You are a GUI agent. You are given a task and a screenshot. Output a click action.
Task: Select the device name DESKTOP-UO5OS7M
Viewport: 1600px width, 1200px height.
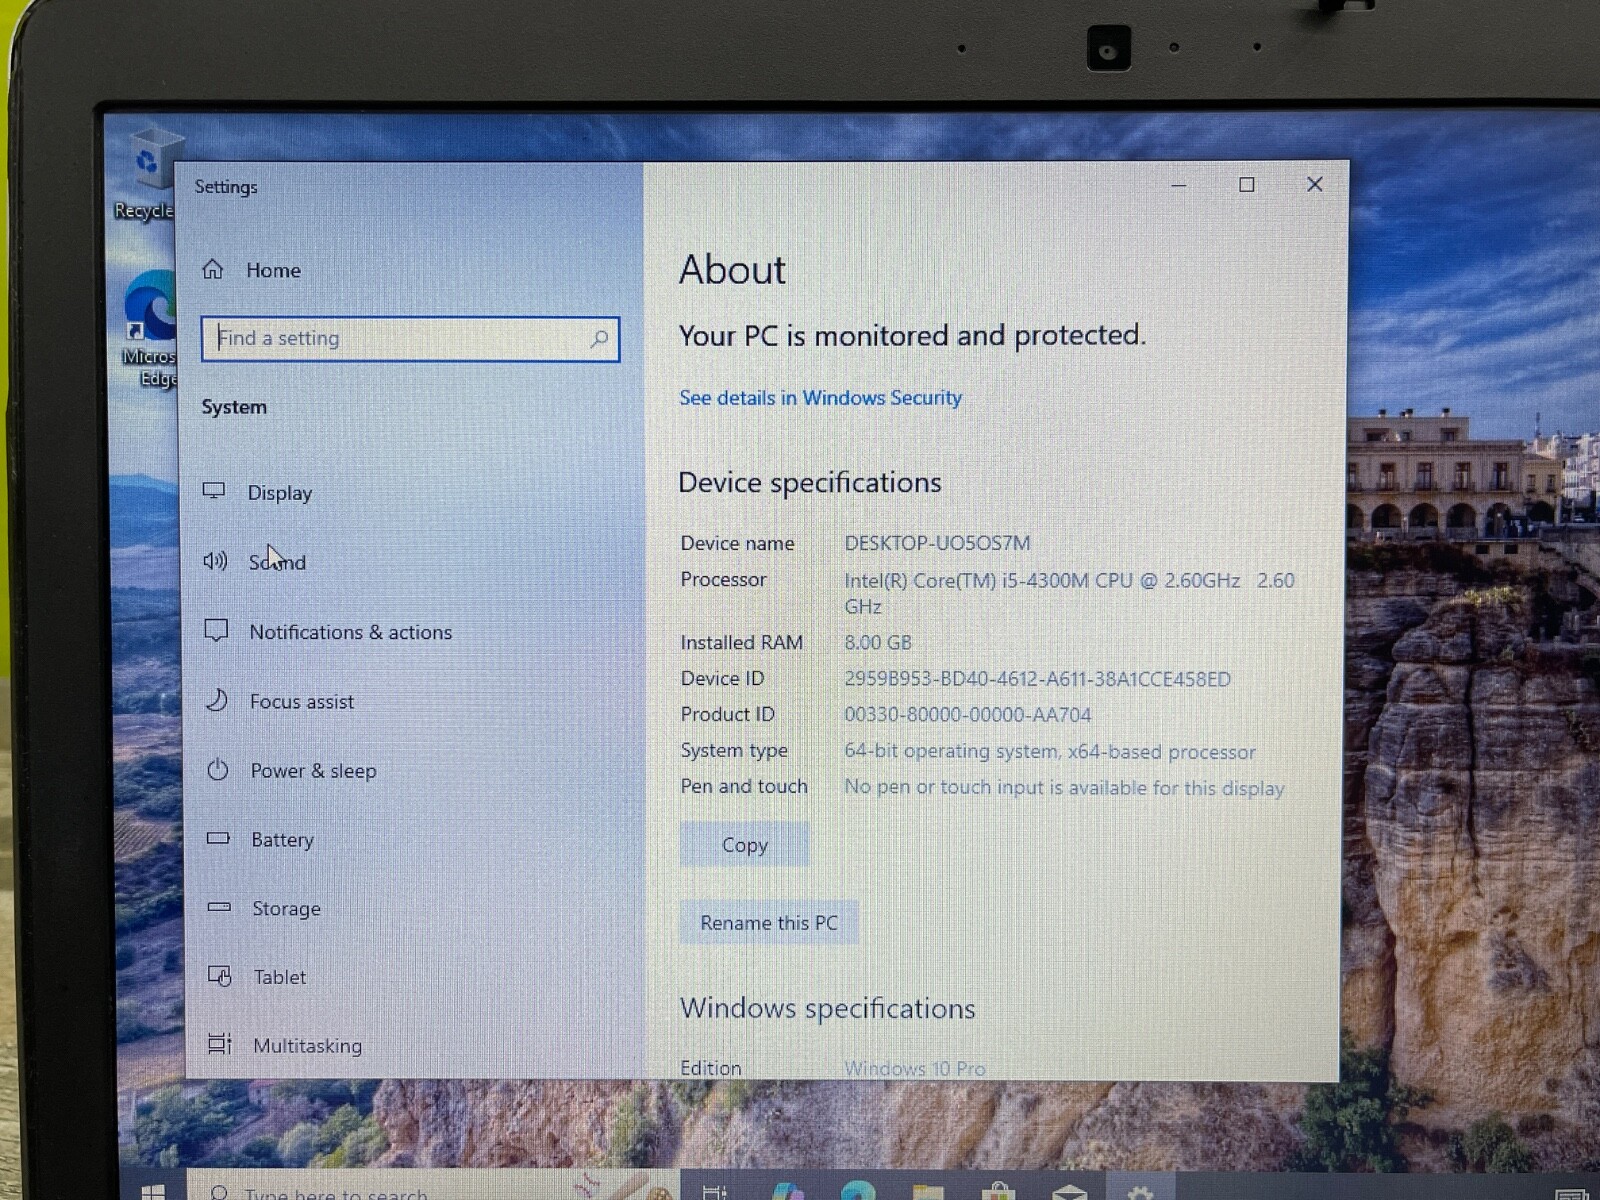[937, 543]
